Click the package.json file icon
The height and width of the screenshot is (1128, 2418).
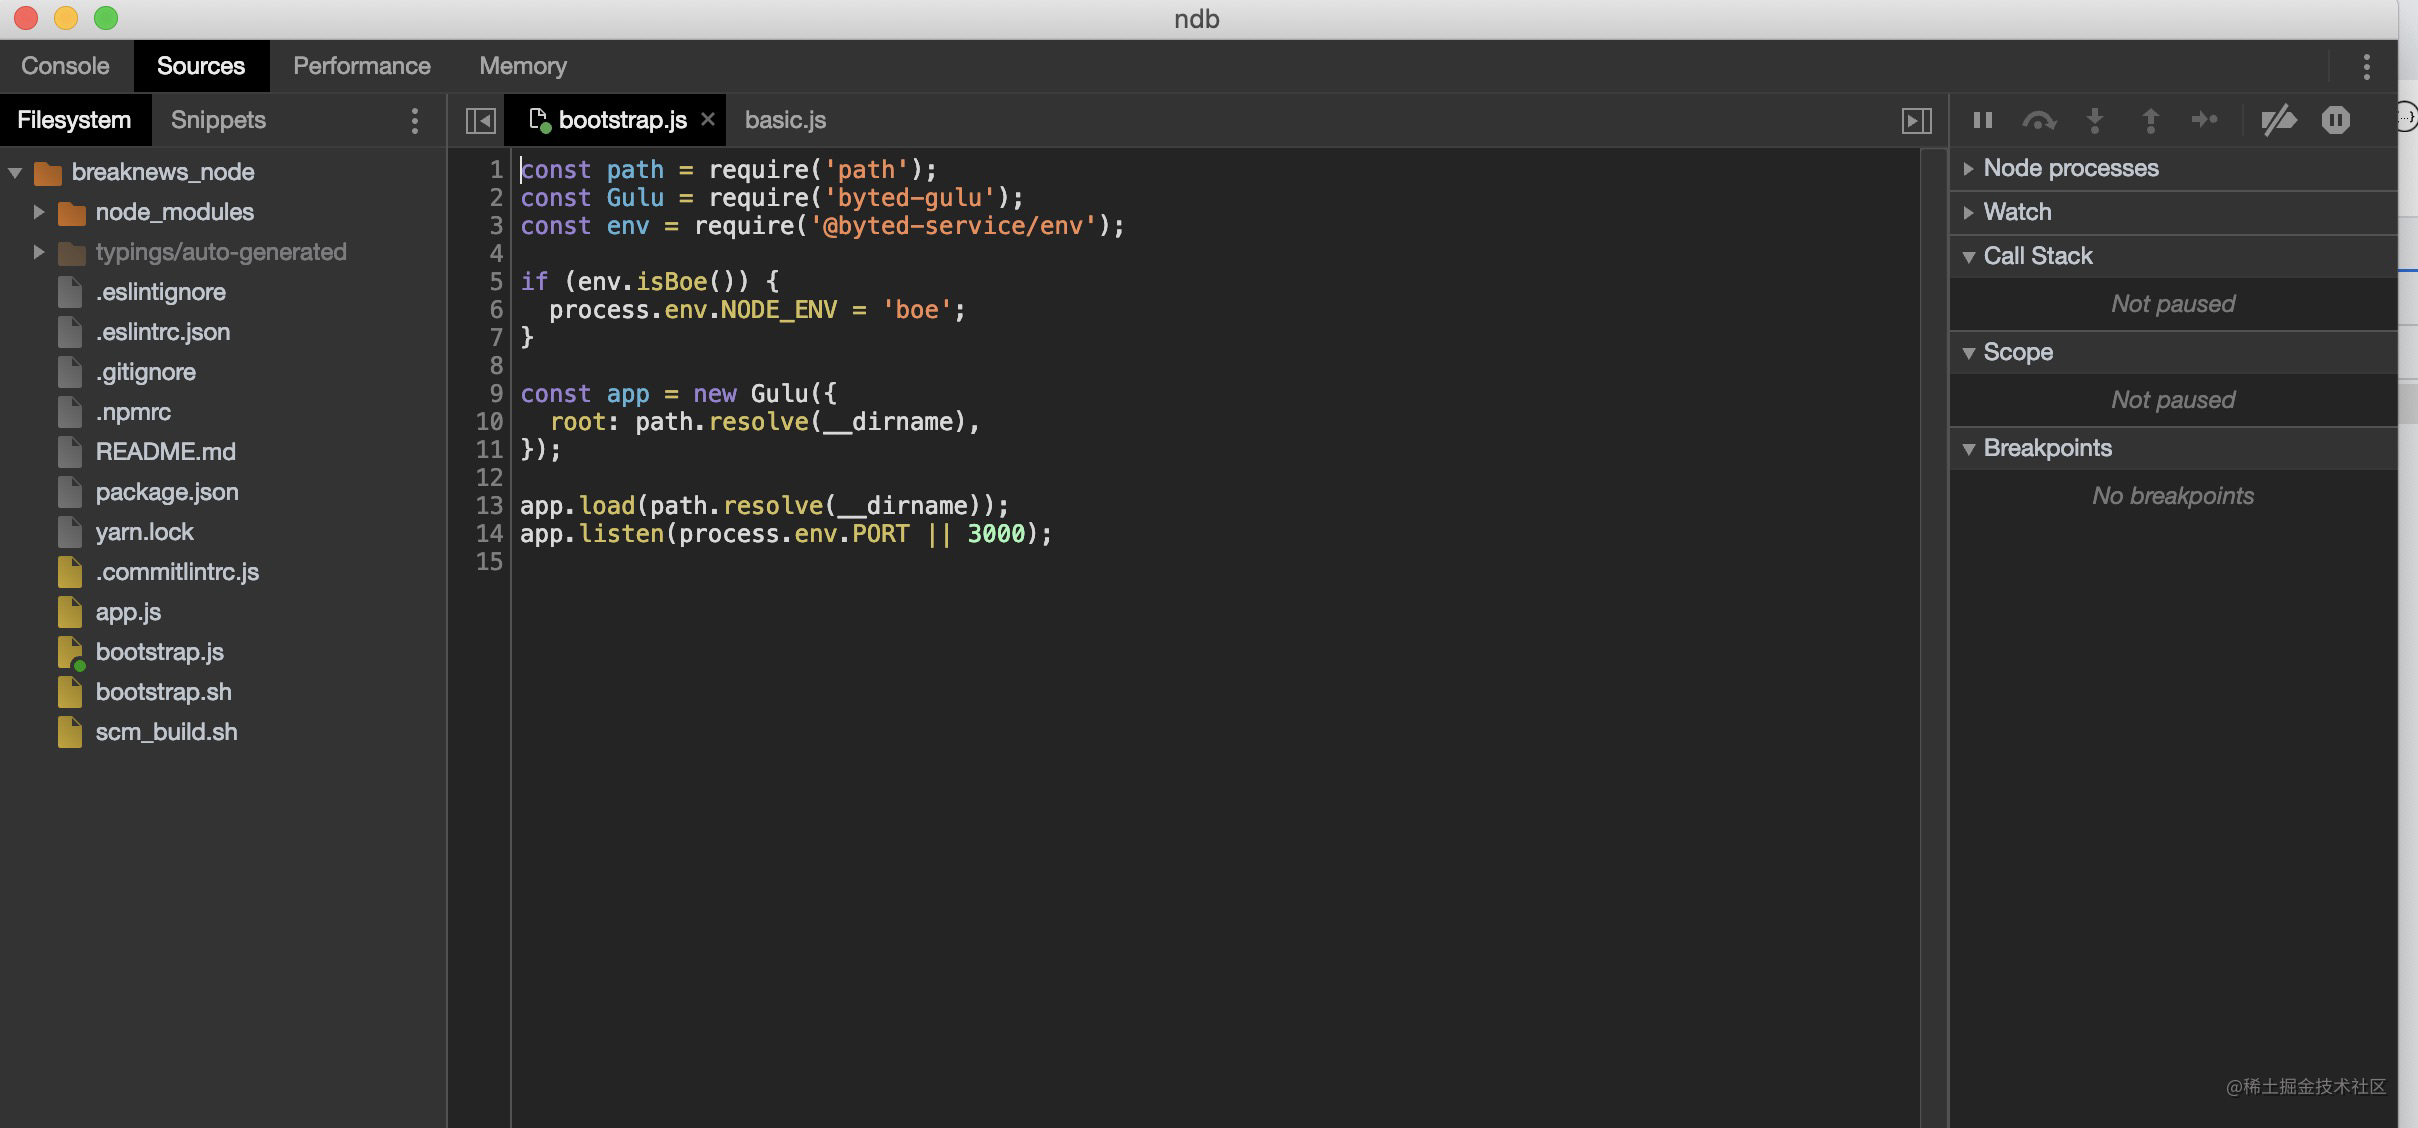pos(70,492)
